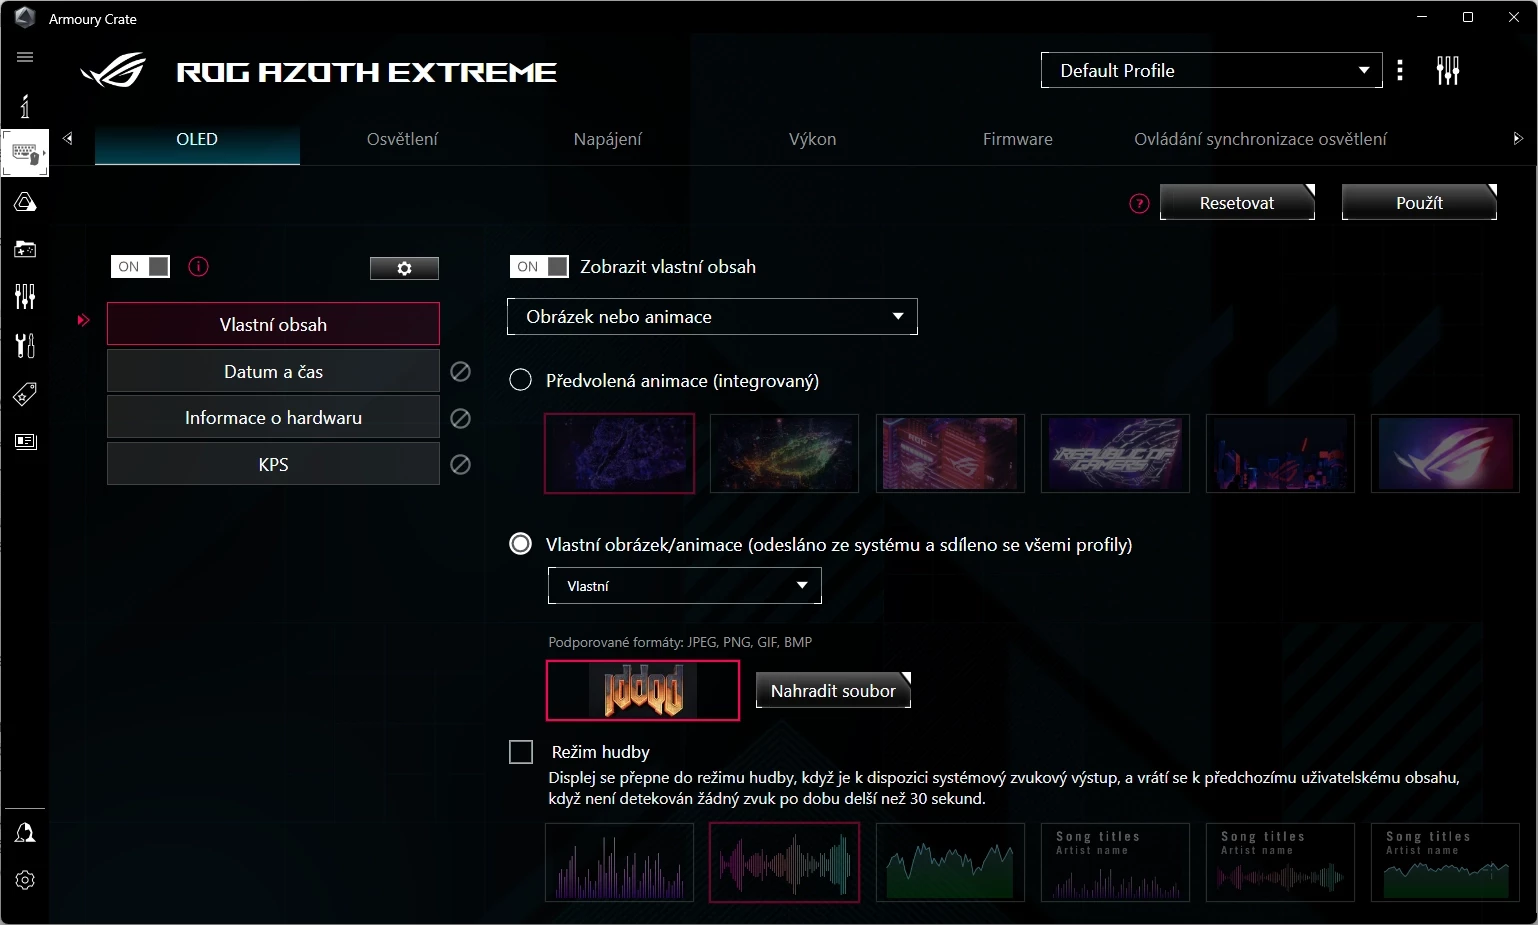Open the Vlastní dropdown
This screenshot has width=1538, height=925.
pyautogui.click(x=685, y=585)
